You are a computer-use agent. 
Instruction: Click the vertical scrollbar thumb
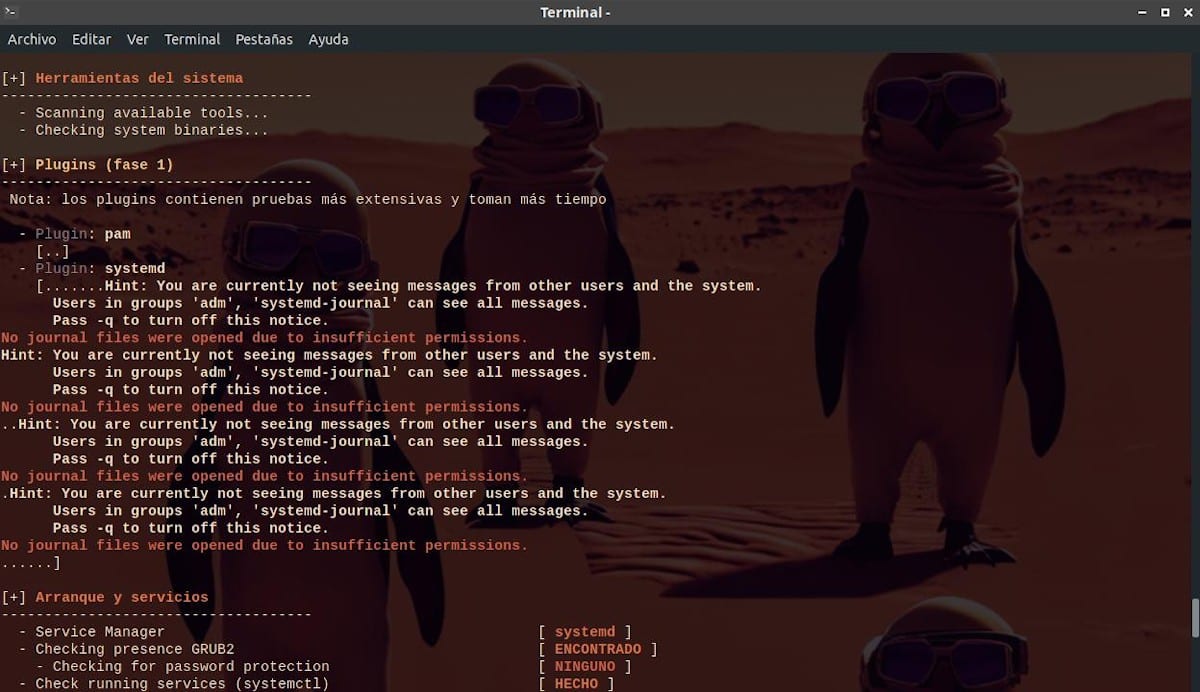coord(1195,618)
